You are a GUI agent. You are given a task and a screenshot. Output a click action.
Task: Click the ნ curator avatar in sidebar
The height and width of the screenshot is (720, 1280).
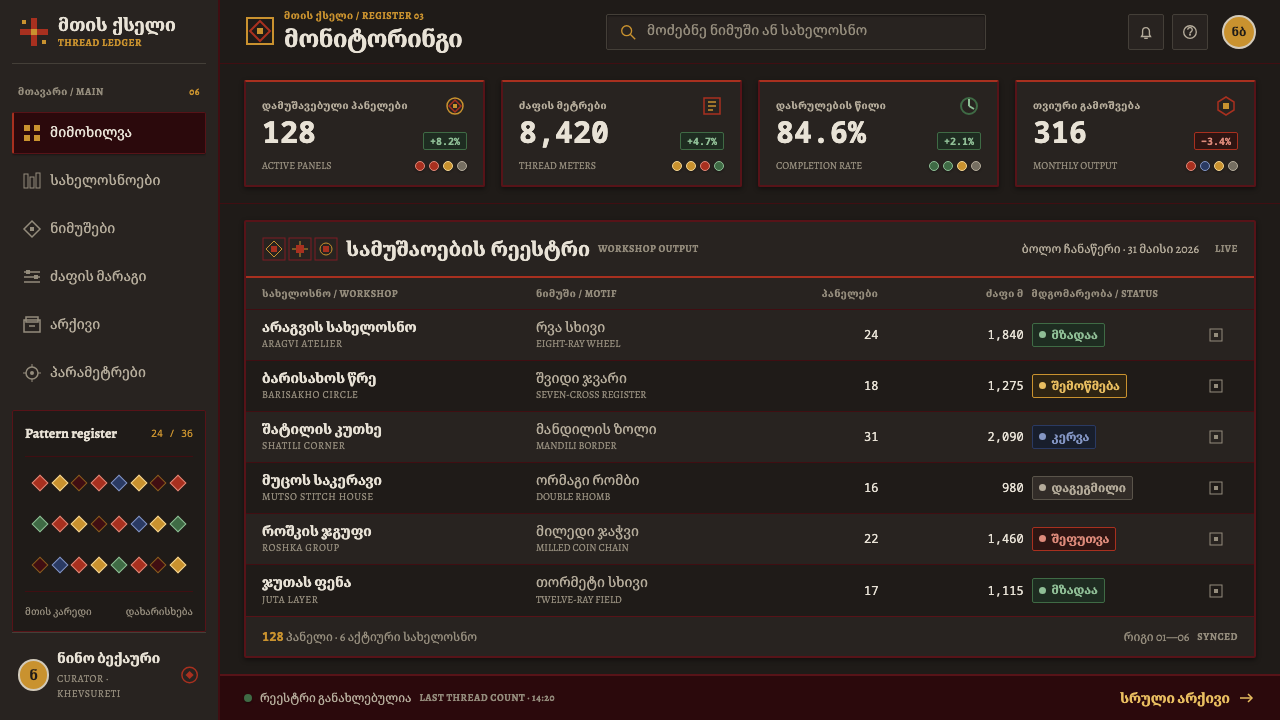click(34, 675)
